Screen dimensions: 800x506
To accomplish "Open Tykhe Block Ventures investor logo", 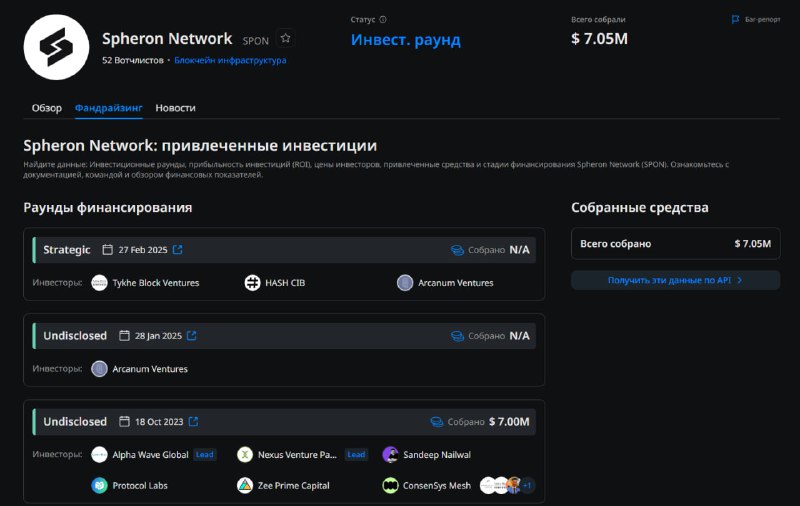I will pos(99,283).
